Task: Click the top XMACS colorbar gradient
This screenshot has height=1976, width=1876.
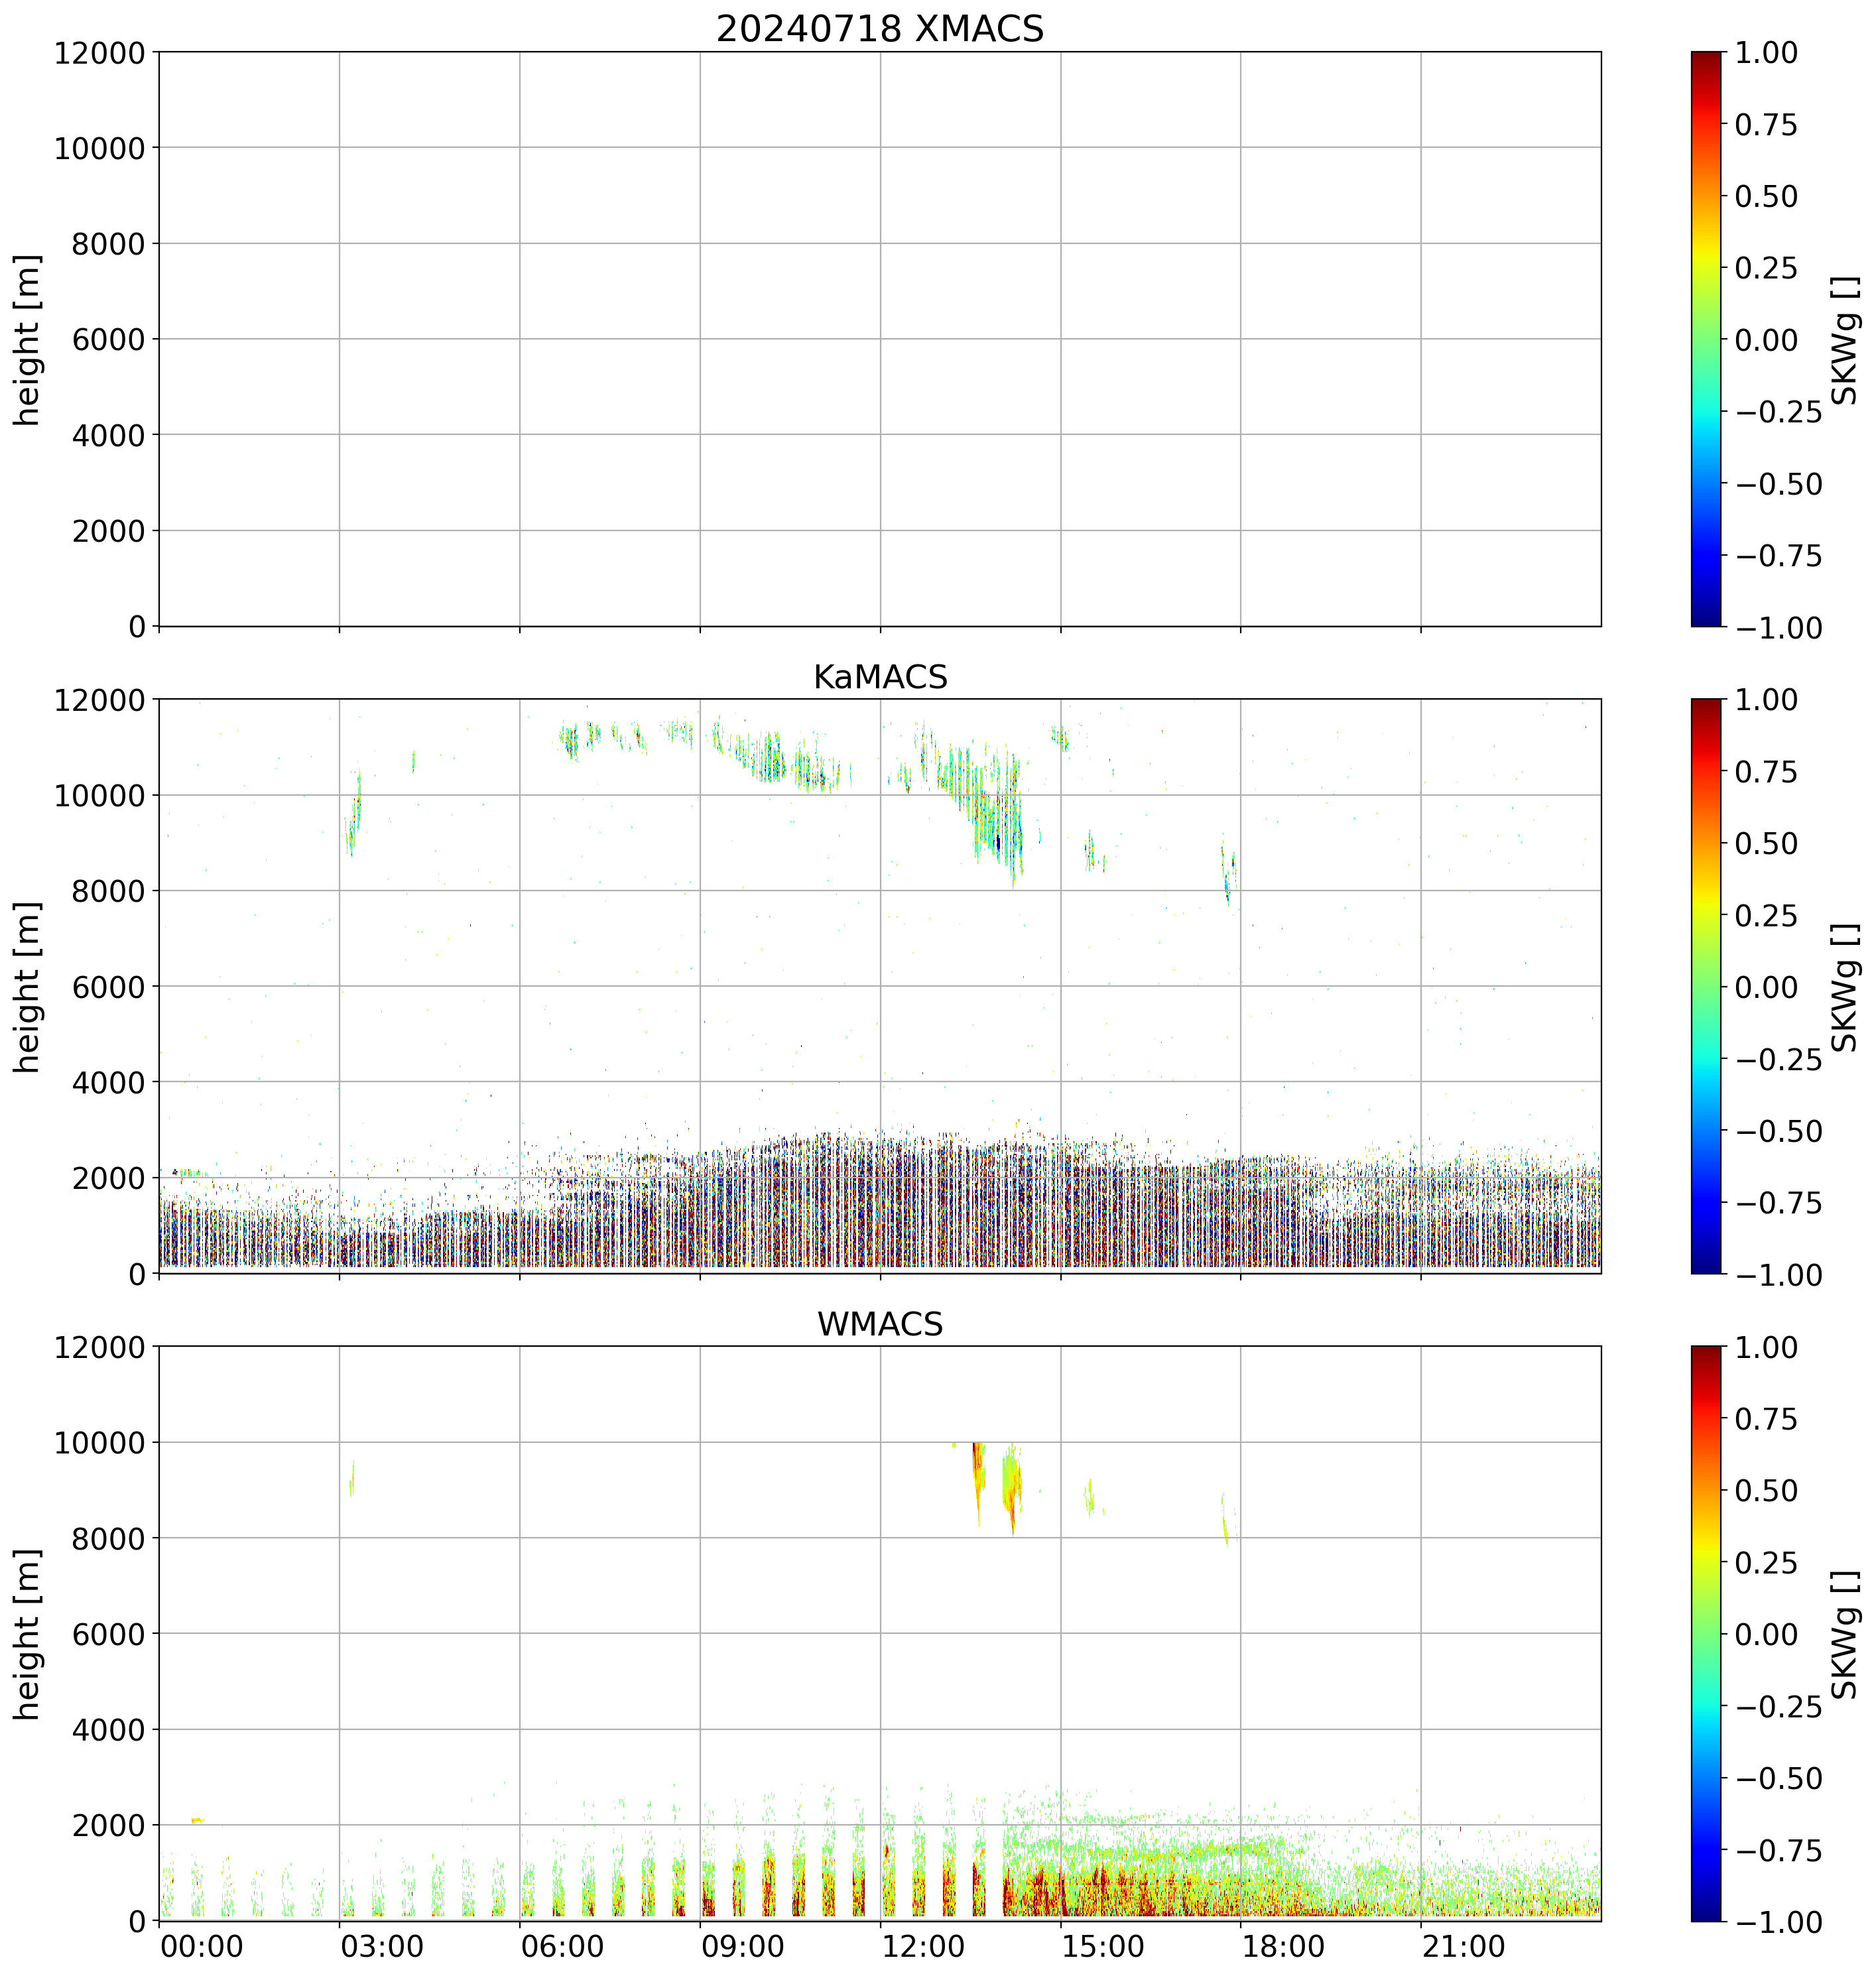Action: coord(1706,339)
